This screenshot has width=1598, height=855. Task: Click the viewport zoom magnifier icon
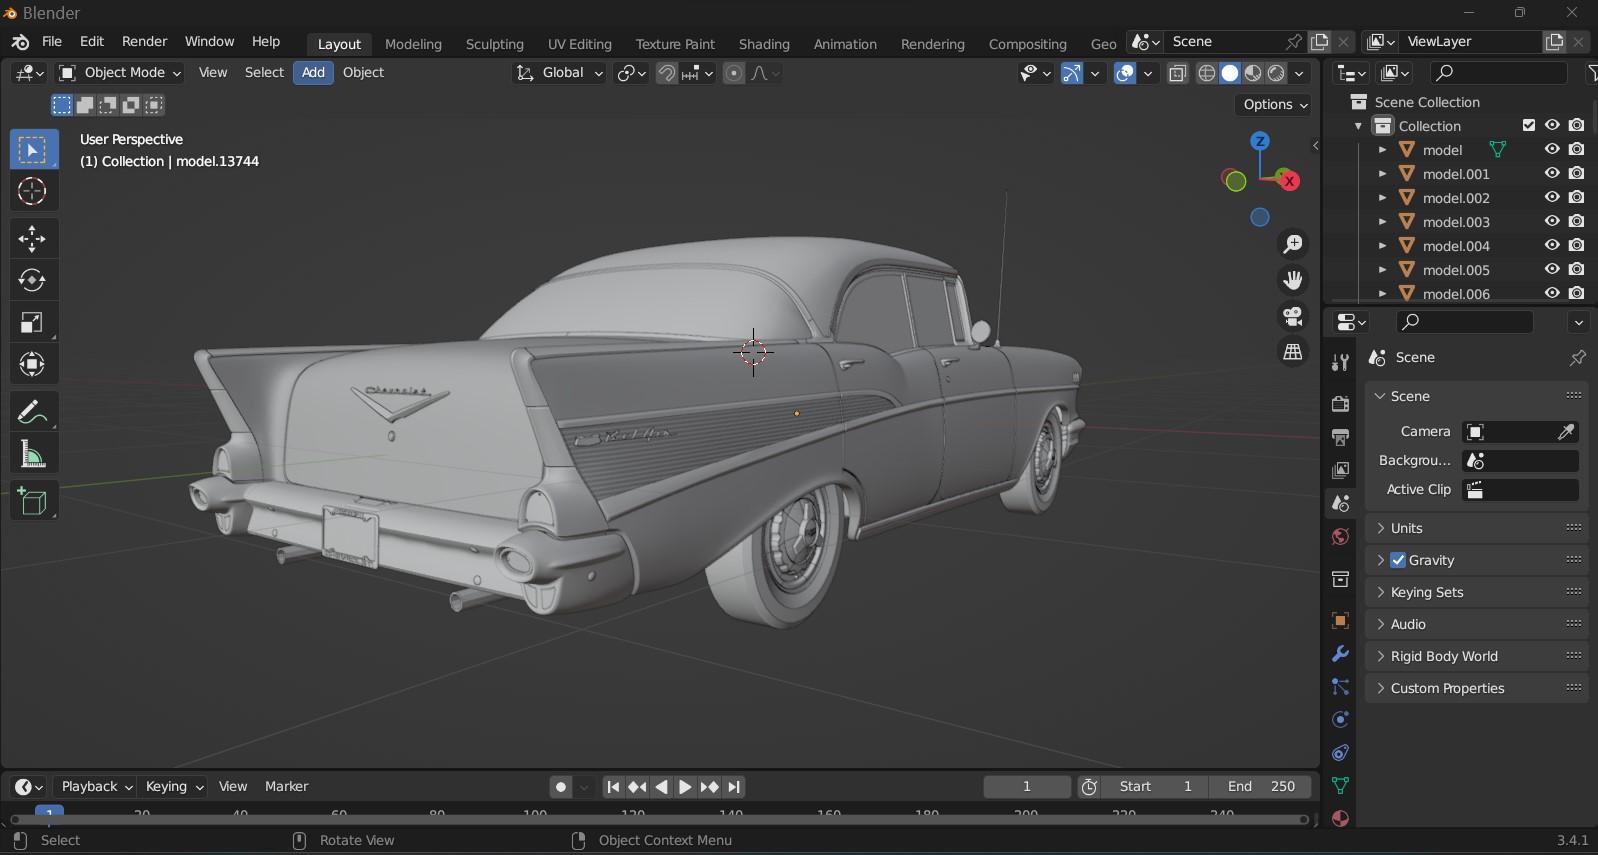tap(1294, 244)
